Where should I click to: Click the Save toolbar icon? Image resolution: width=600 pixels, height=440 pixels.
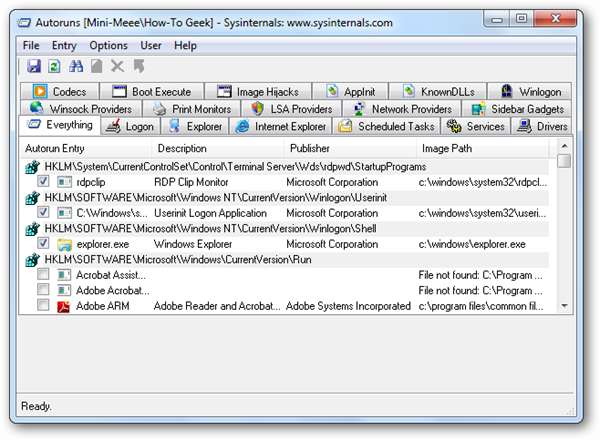[x=33, y=67]
